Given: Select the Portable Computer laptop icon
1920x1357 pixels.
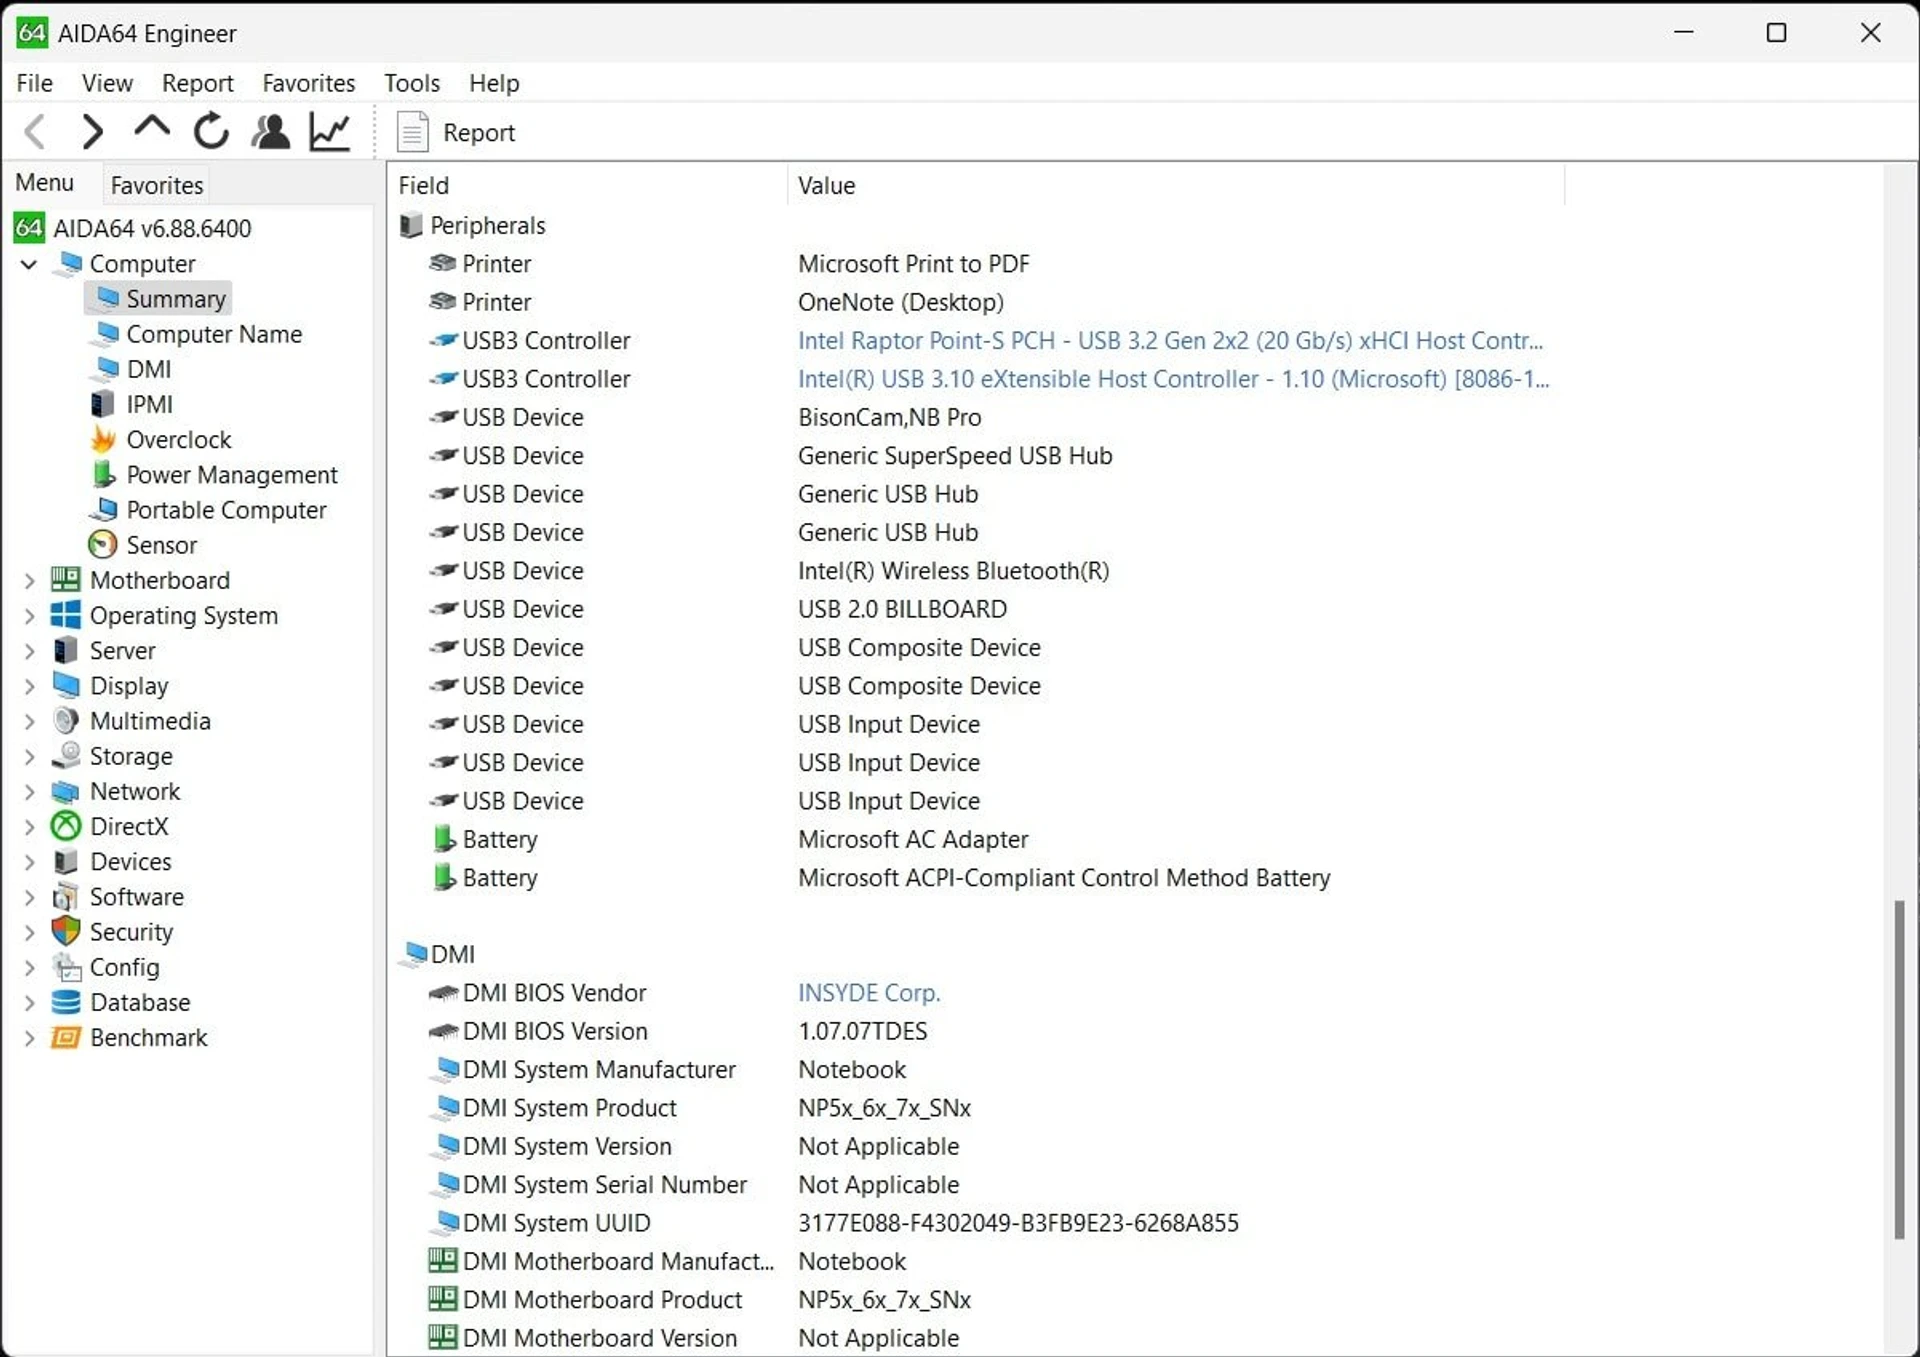Looking at the screenshot, I should point(103,510).
